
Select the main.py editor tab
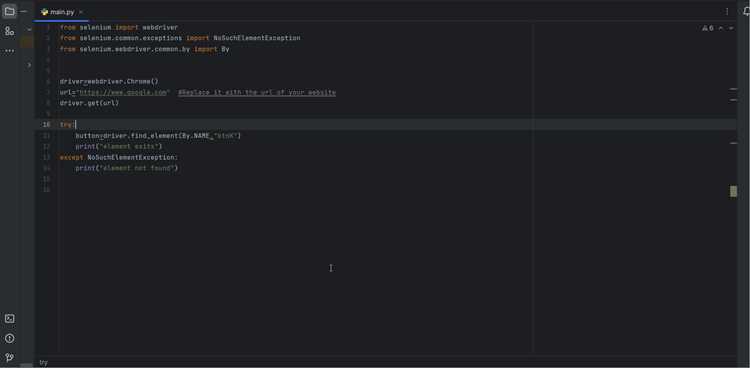(58, 12)
